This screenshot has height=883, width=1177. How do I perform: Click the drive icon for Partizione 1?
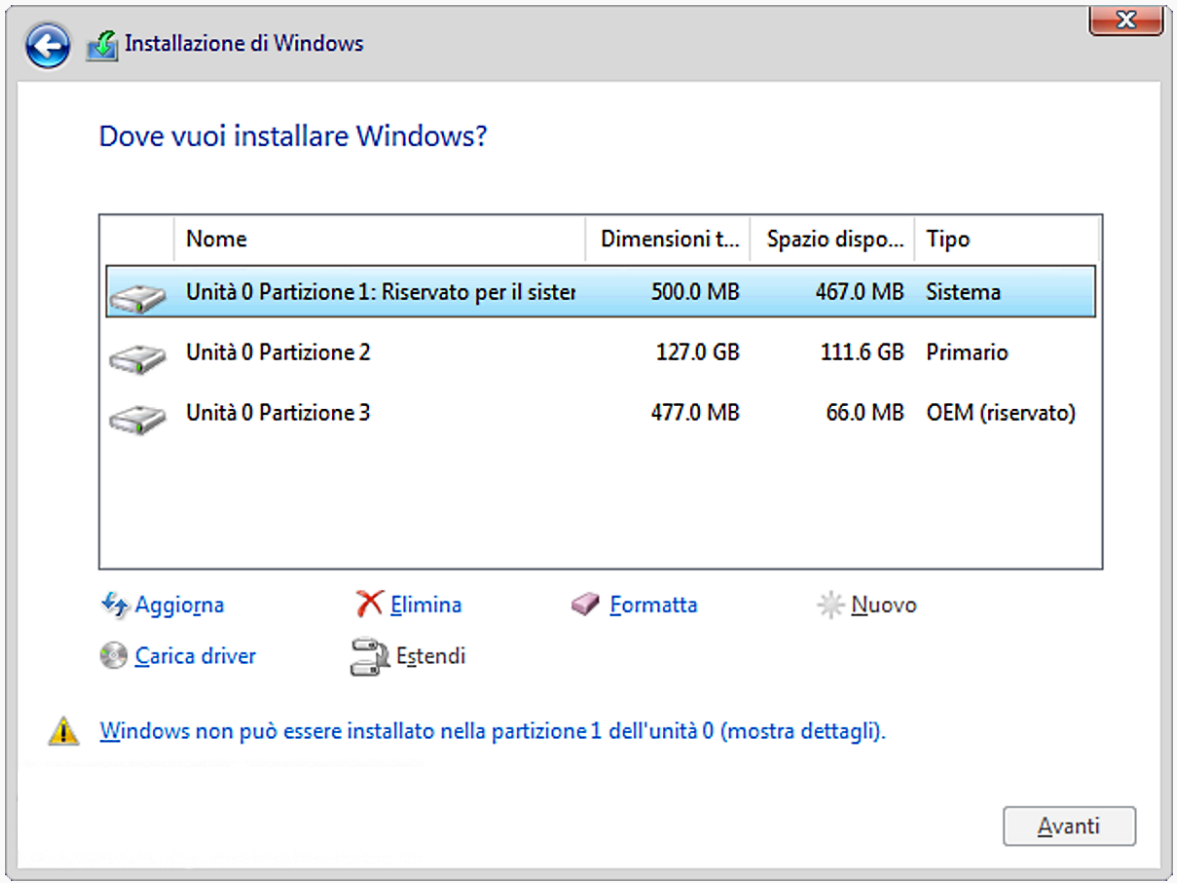tap(137, 297)
